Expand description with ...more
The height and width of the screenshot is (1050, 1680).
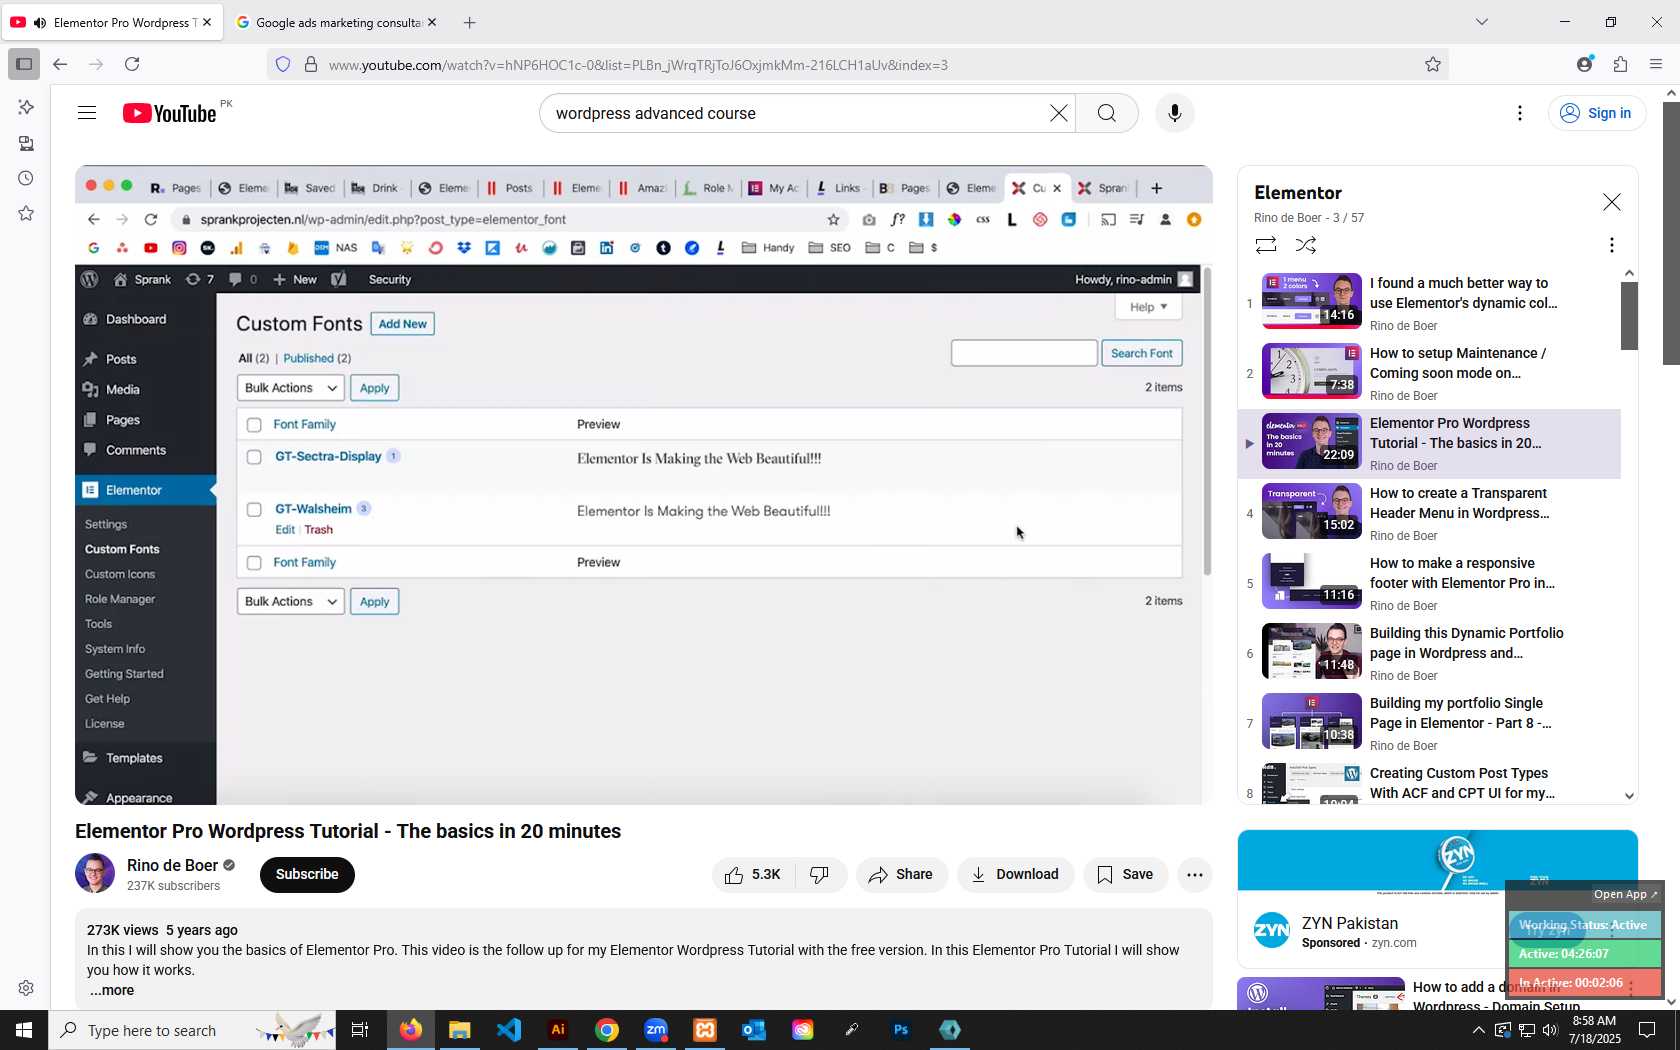[x=111, y=990]
